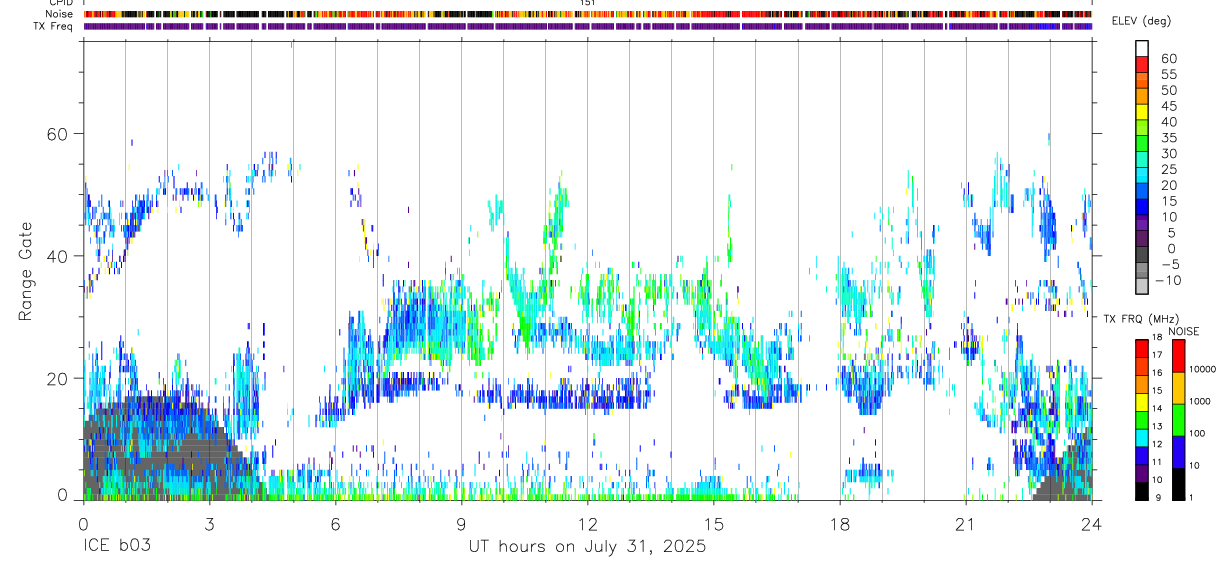The height and width of the screenshot is (567, 1228).
Task: Click the red top swatch of TX FRQ colorbar
Action: click(1142, 348)
